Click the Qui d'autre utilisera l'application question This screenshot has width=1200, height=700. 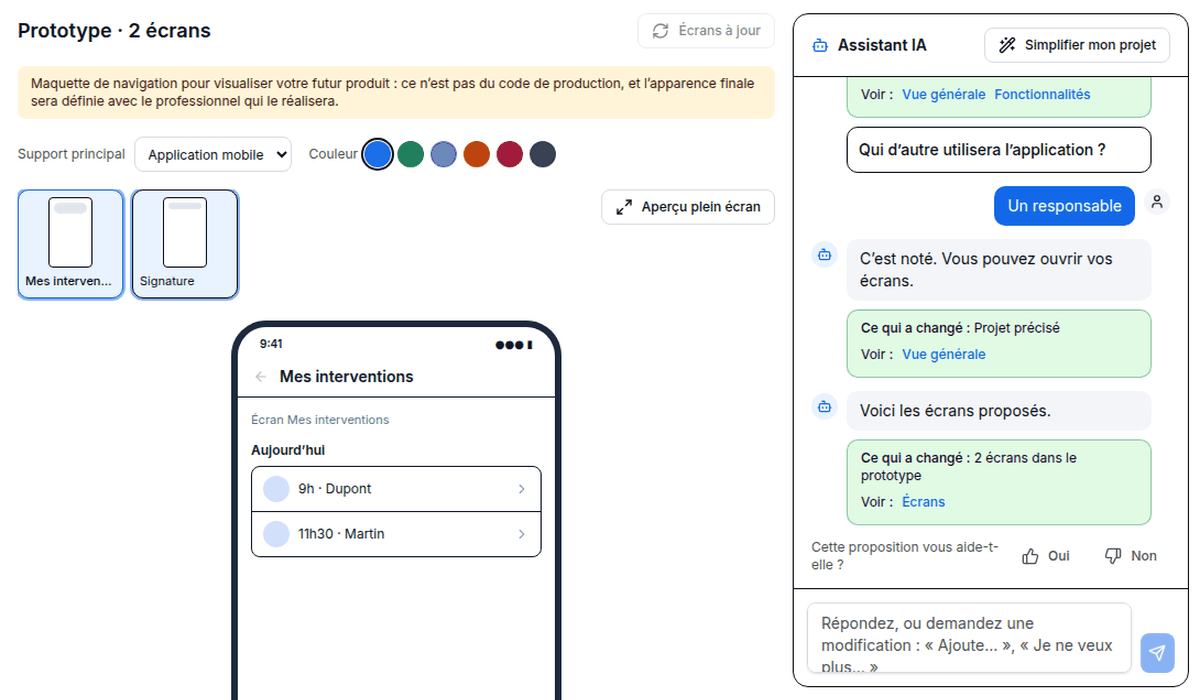[999, 150]
